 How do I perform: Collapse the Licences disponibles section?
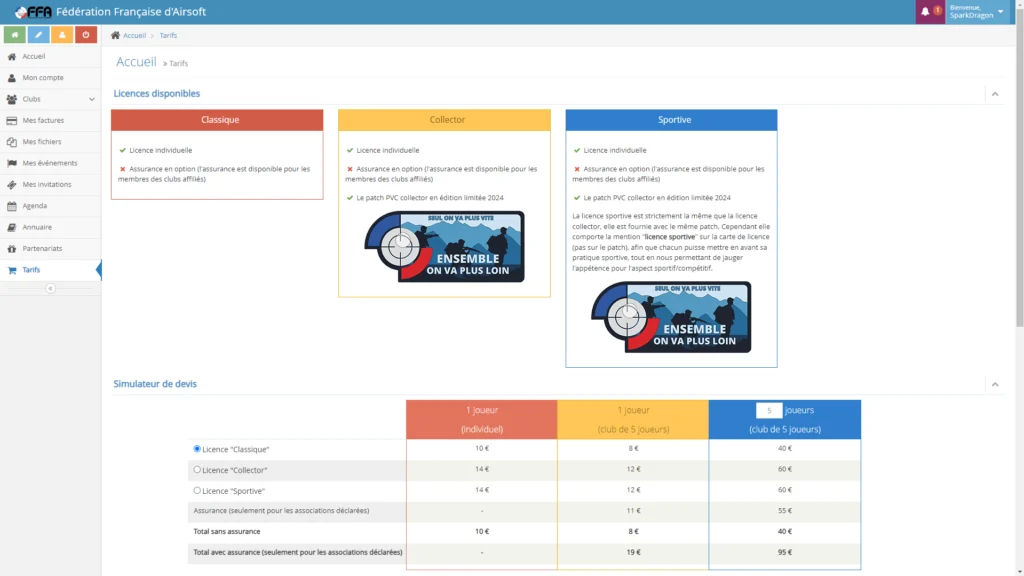pos(994,94)
